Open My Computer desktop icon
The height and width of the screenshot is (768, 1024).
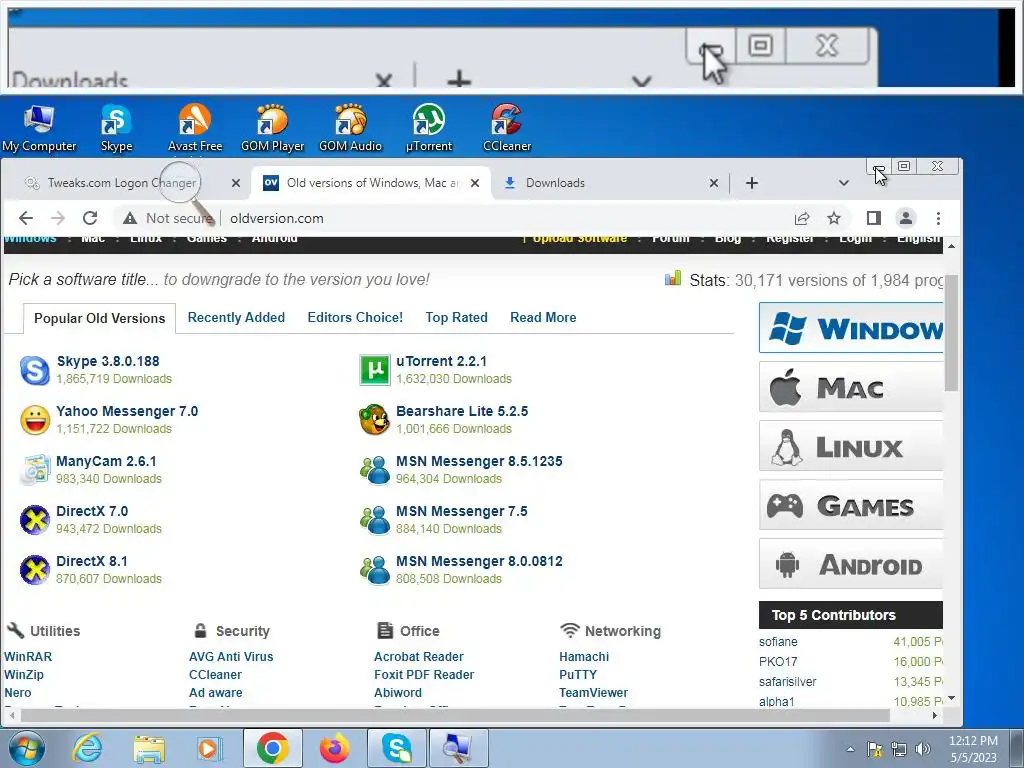[39, 127]
